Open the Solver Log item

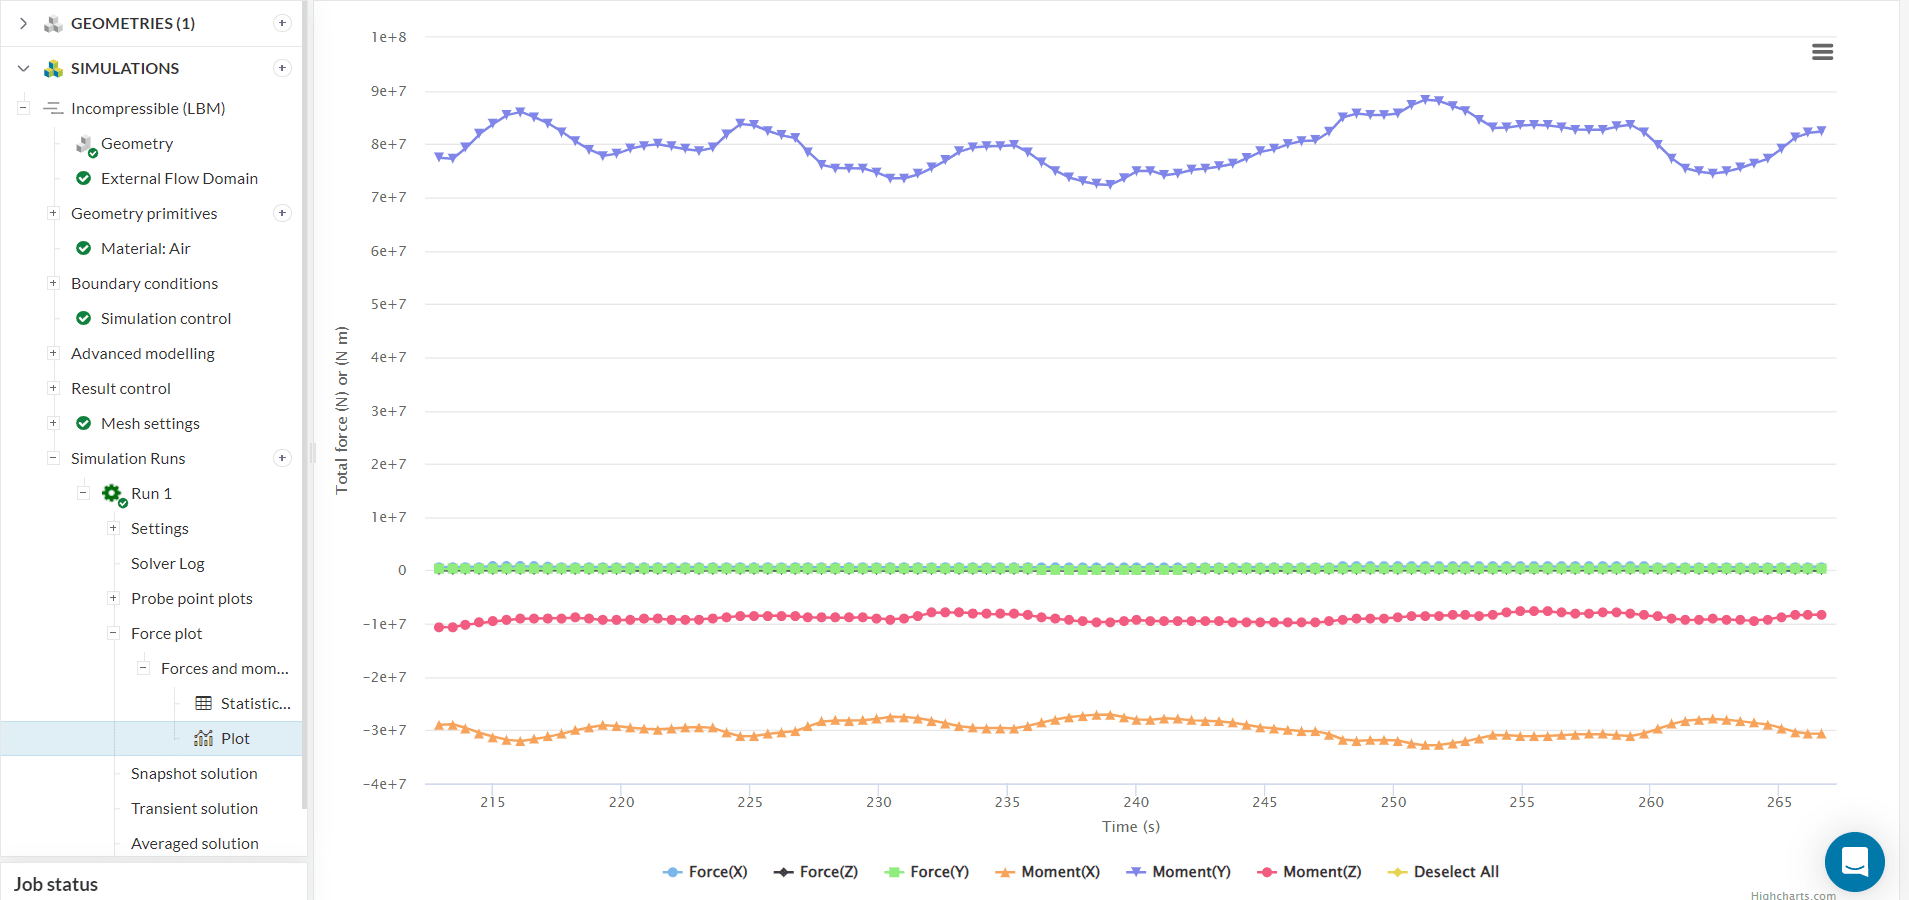click(x=167, y=563)
